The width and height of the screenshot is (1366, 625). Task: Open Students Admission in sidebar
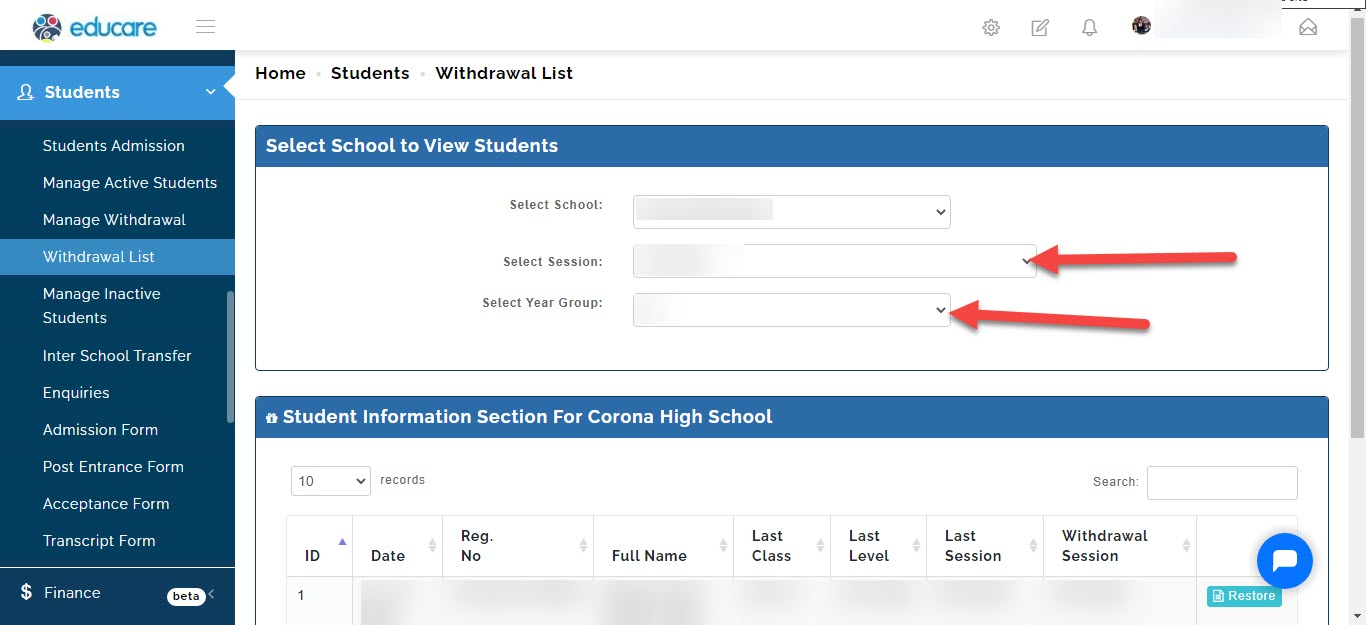114,146
